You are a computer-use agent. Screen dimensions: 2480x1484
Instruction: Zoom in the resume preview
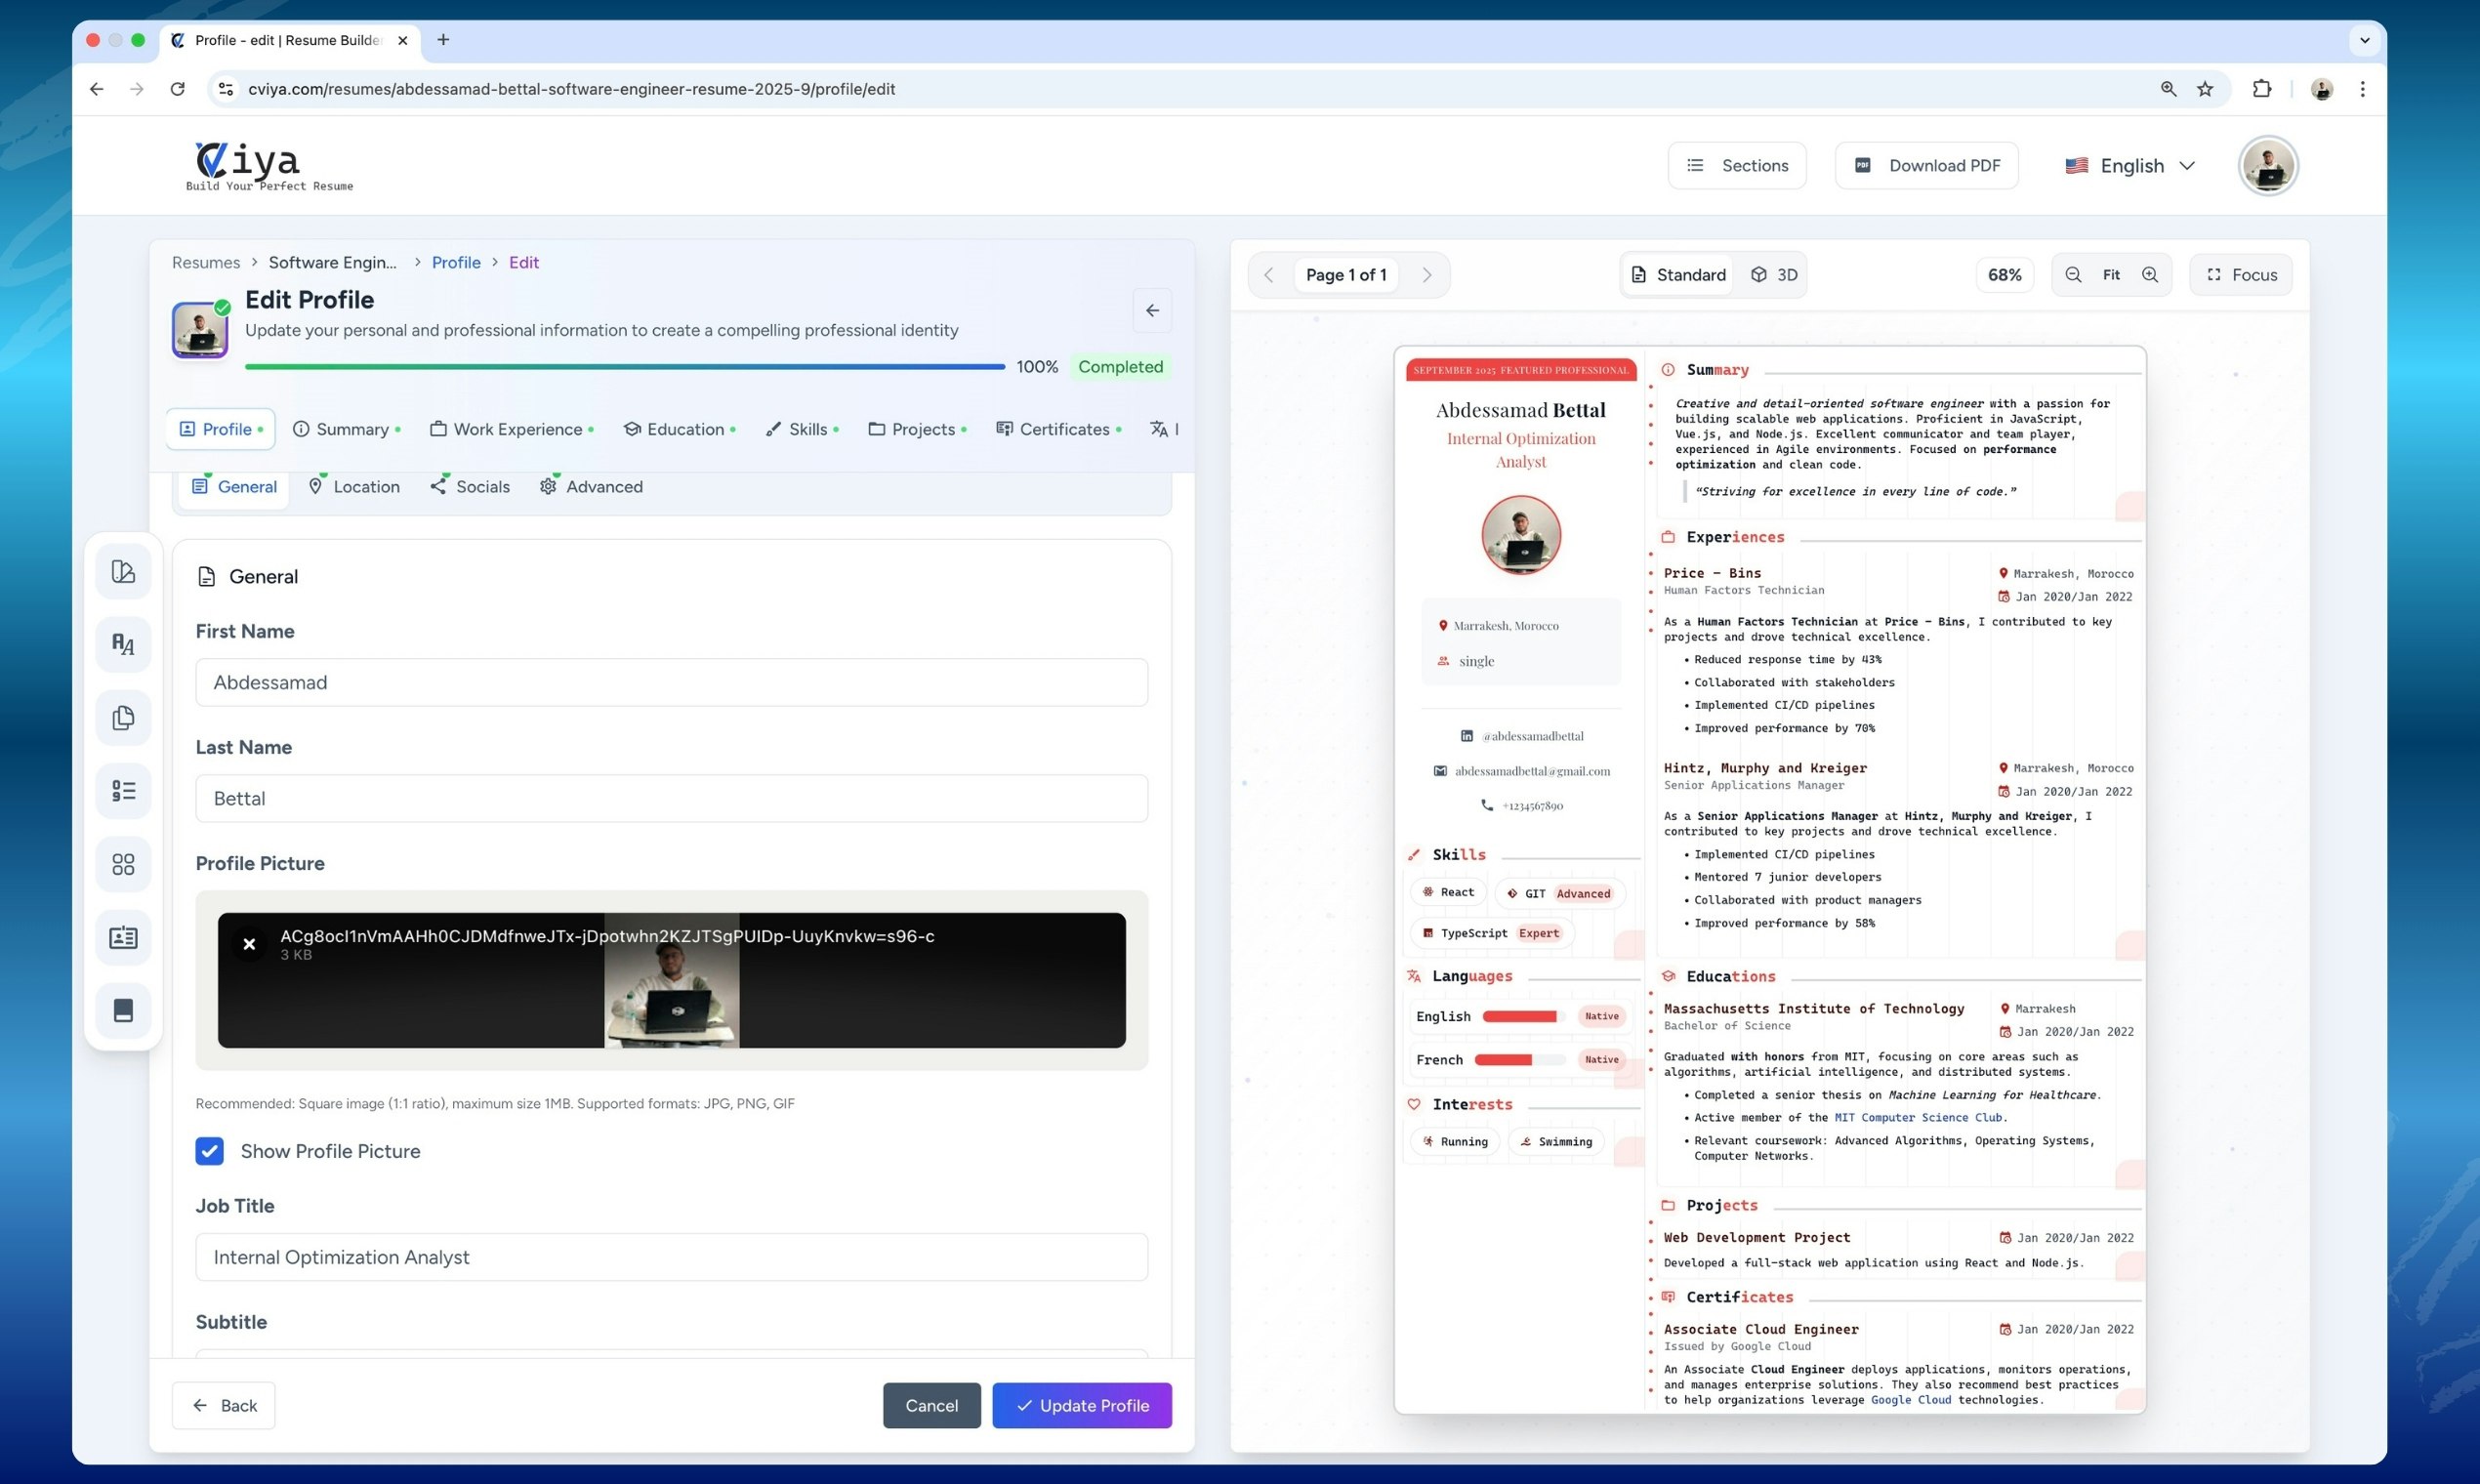point(2149,275)
